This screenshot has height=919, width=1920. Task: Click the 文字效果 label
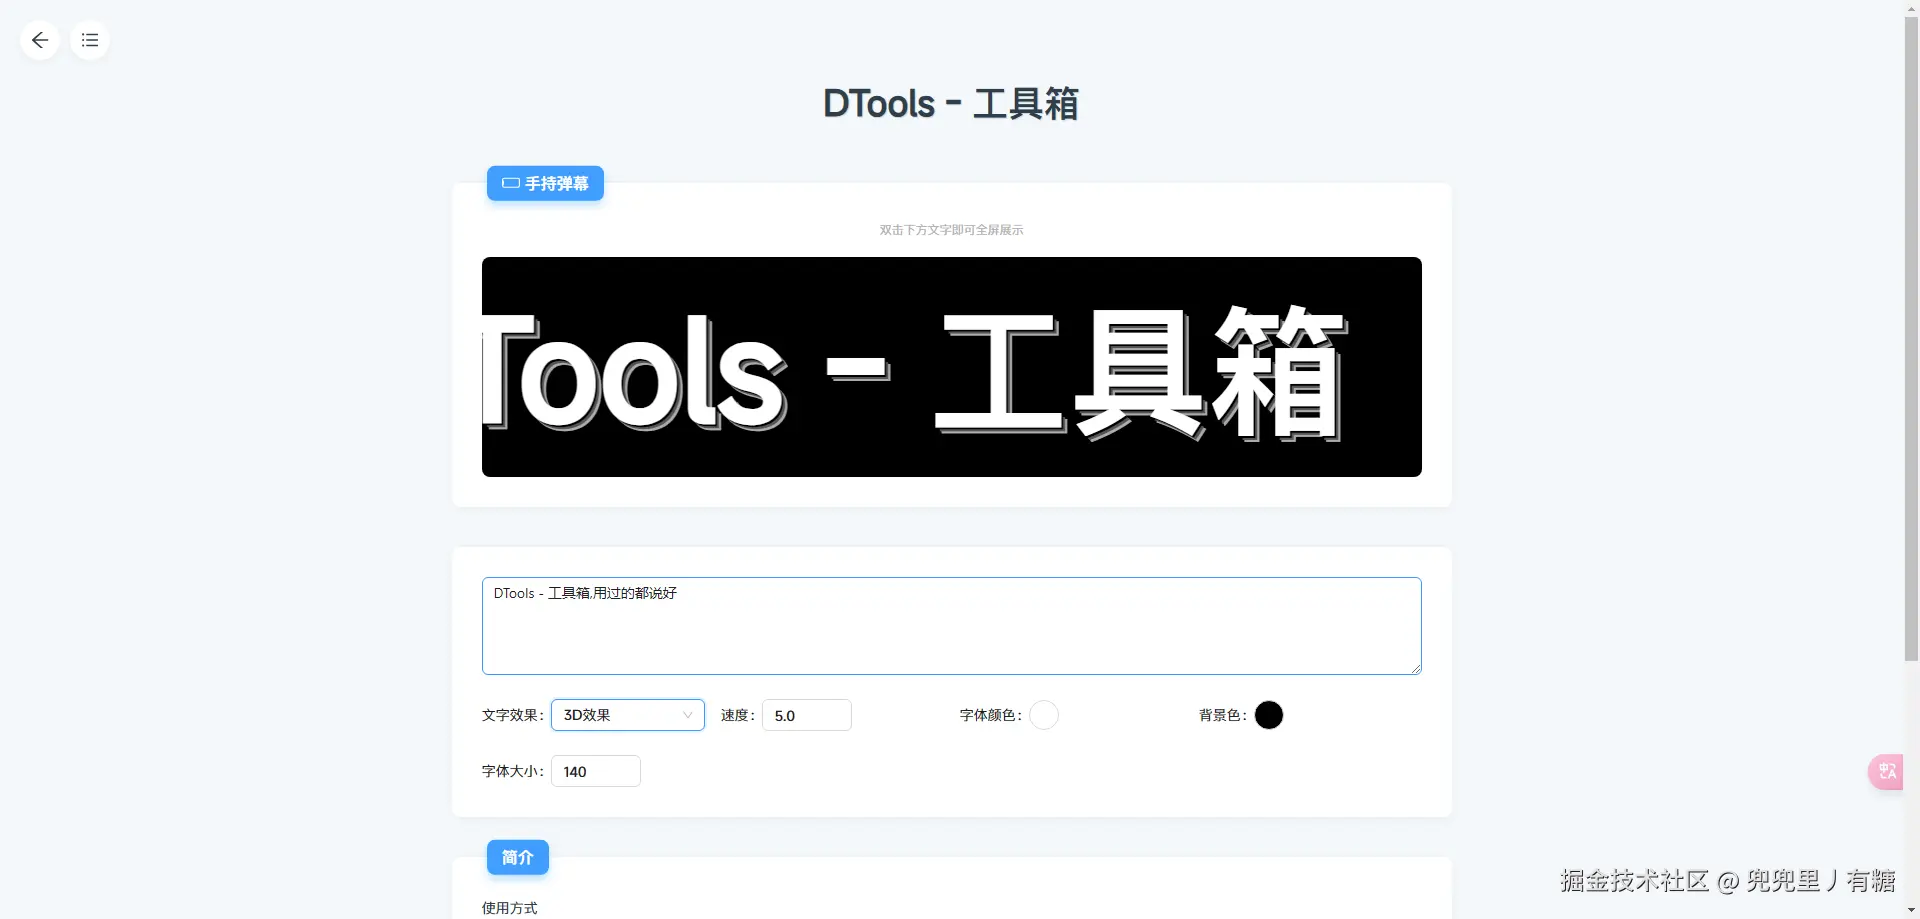513,715
